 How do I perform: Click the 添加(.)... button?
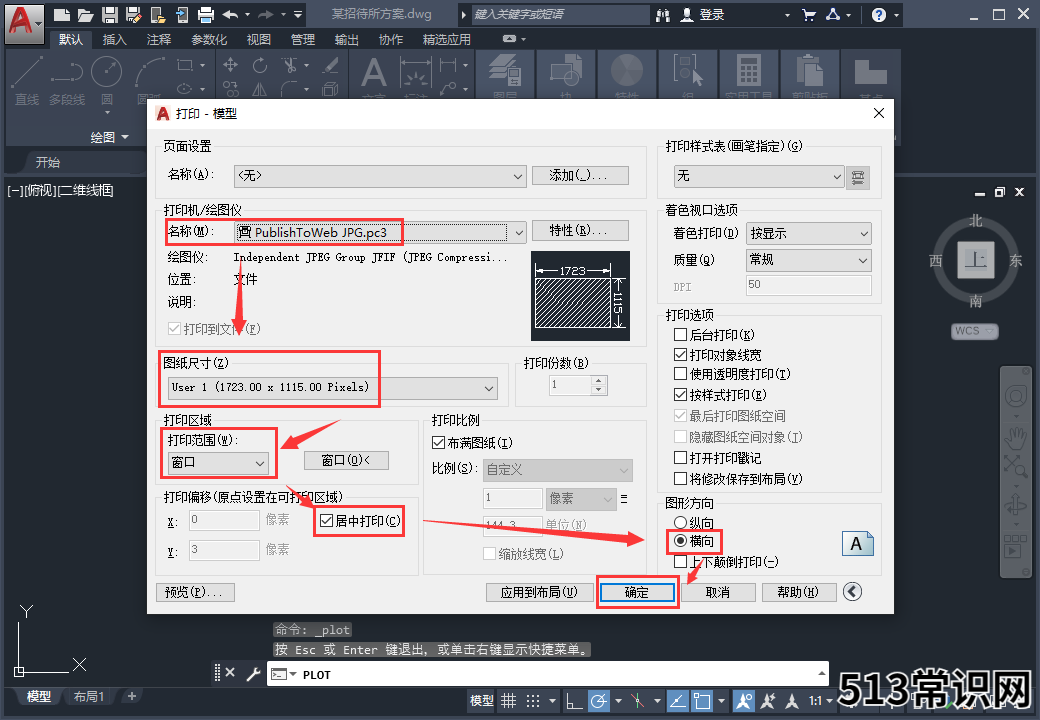click(580, 175)
